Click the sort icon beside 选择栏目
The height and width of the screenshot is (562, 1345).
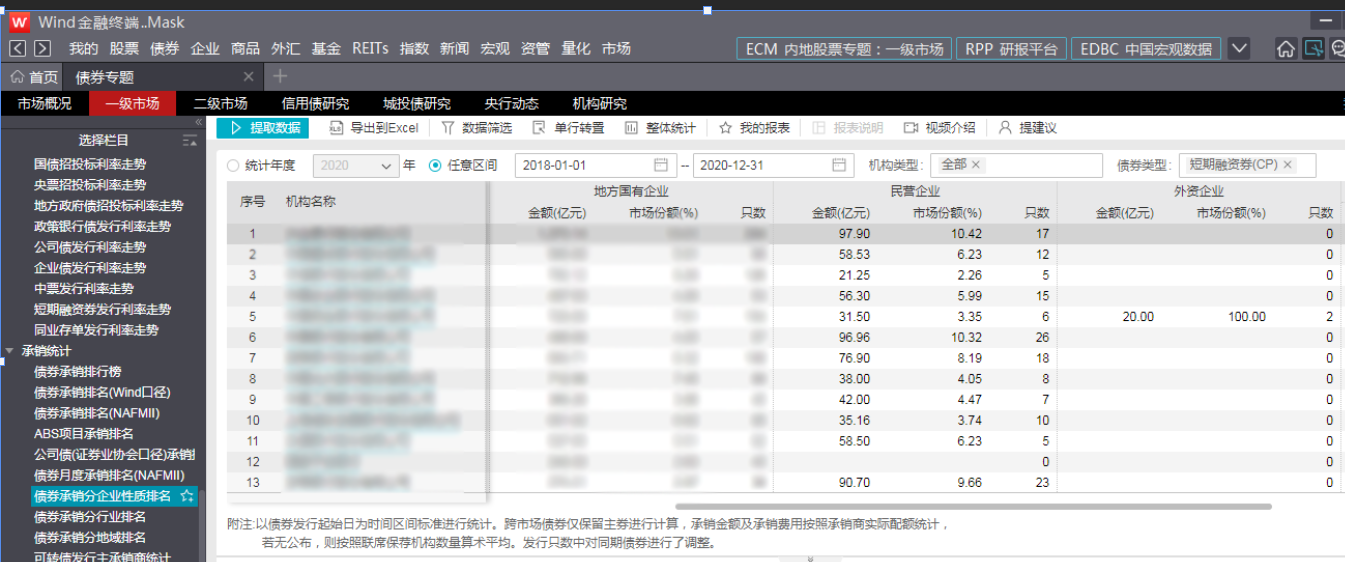190,140
